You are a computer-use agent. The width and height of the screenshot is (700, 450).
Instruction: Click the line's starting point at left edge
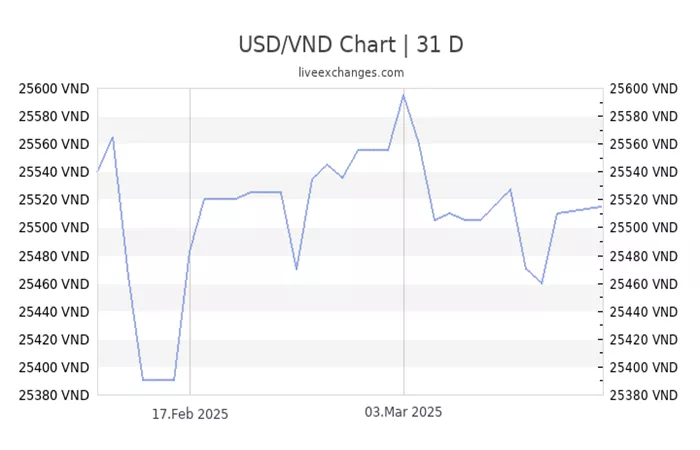pos(98,171)
